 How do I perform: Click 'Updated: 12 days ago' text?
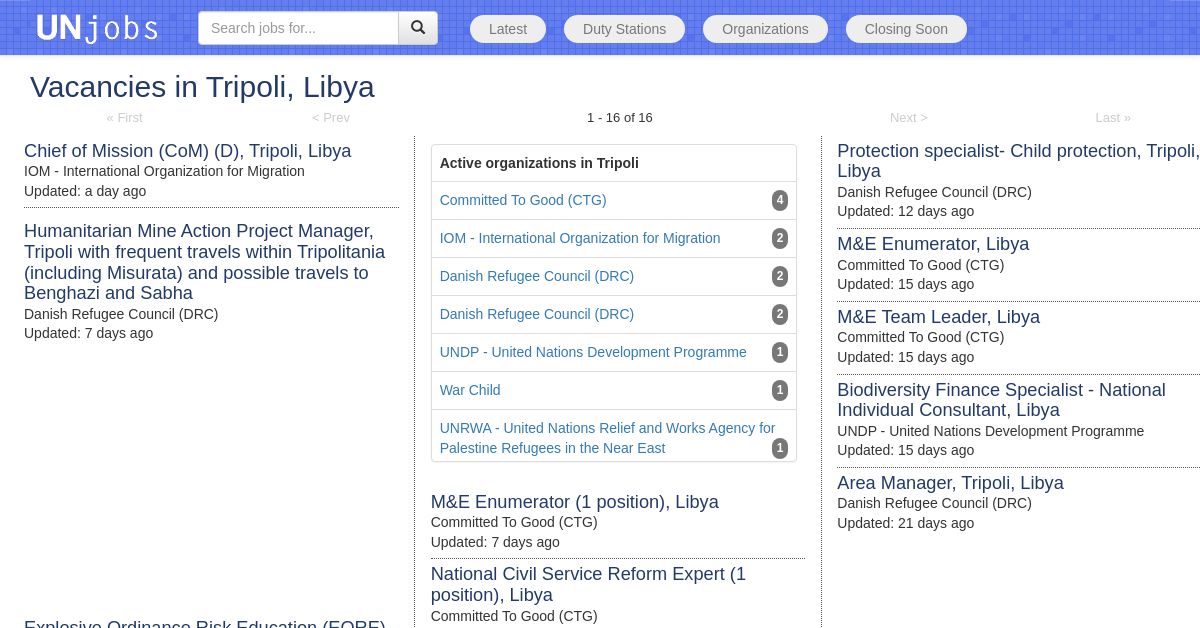point(905,211)
